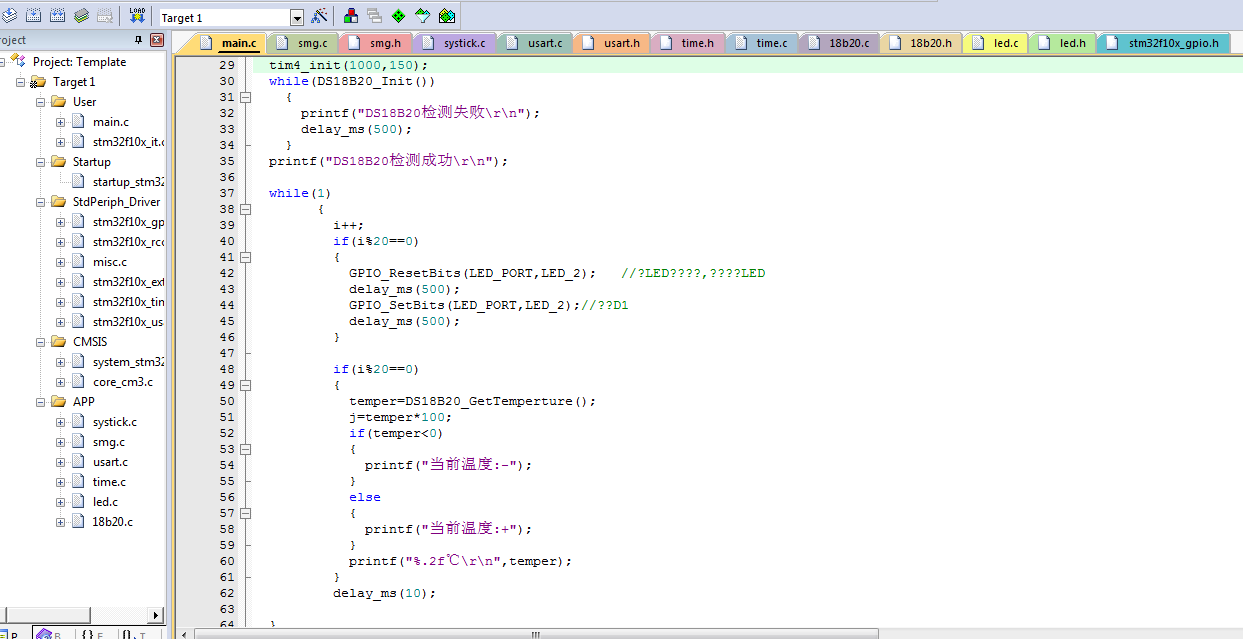This screenshot has height=639, width=1243.
Task: Switch to the usart.h editor tab
Action: [613, 43]
